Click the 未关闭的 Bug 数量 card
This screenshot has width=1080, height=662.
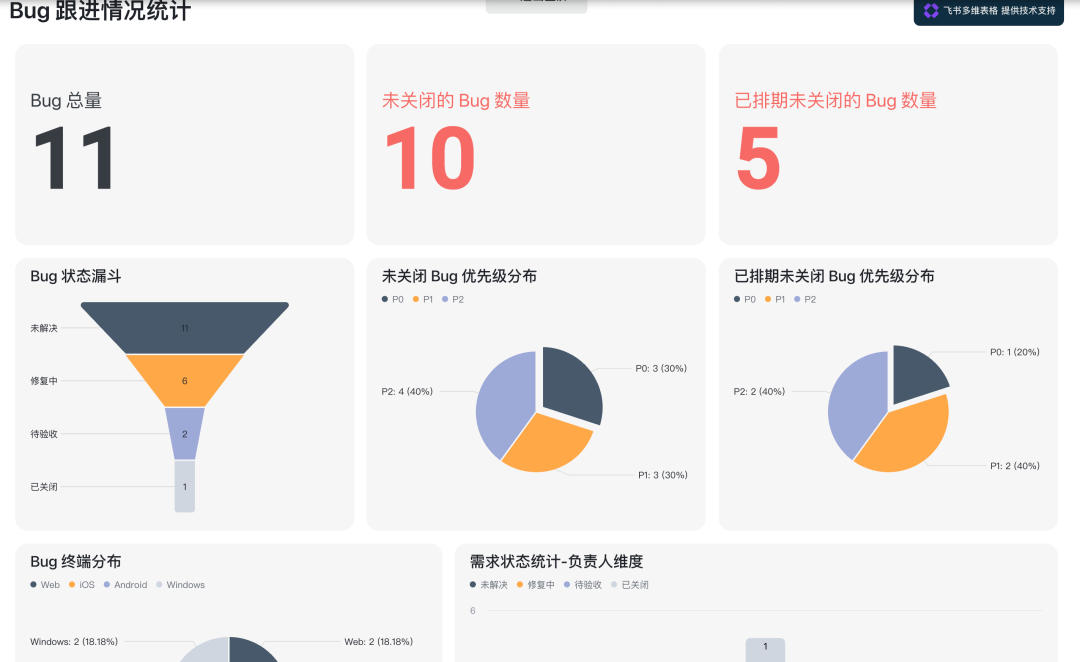coord(536,144)
